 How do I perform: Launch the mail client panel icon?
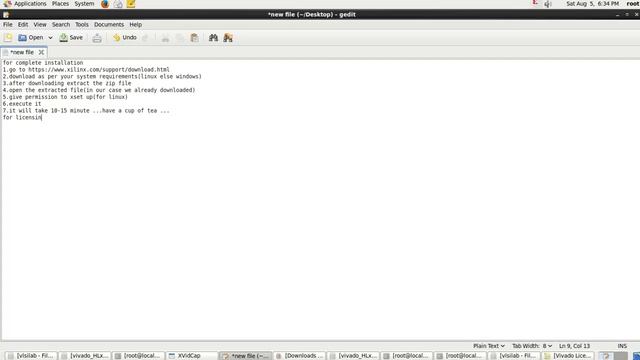(118, 4)
